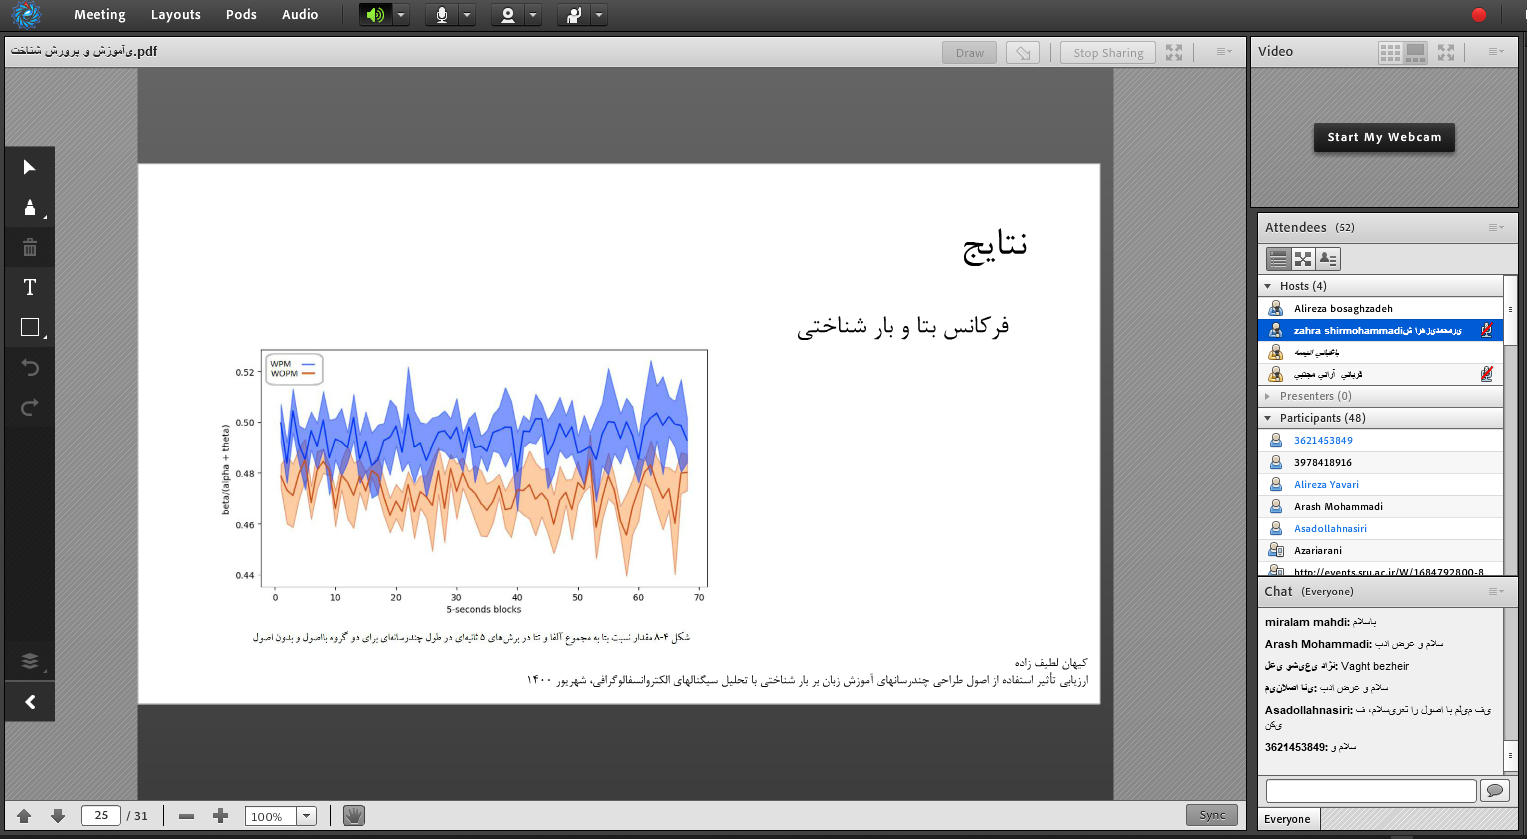Select participant 3621453849 in attendees list
The width and height of the screenshot is (1527, 839).
click(1380, 440)
